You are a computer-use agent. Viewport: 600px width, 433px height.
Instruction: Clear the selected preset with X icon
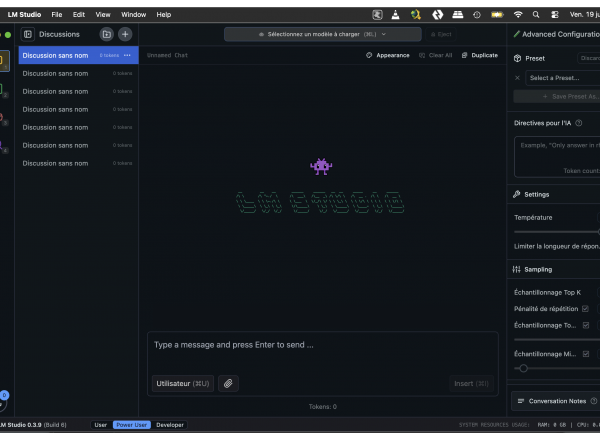pos(517,78)
